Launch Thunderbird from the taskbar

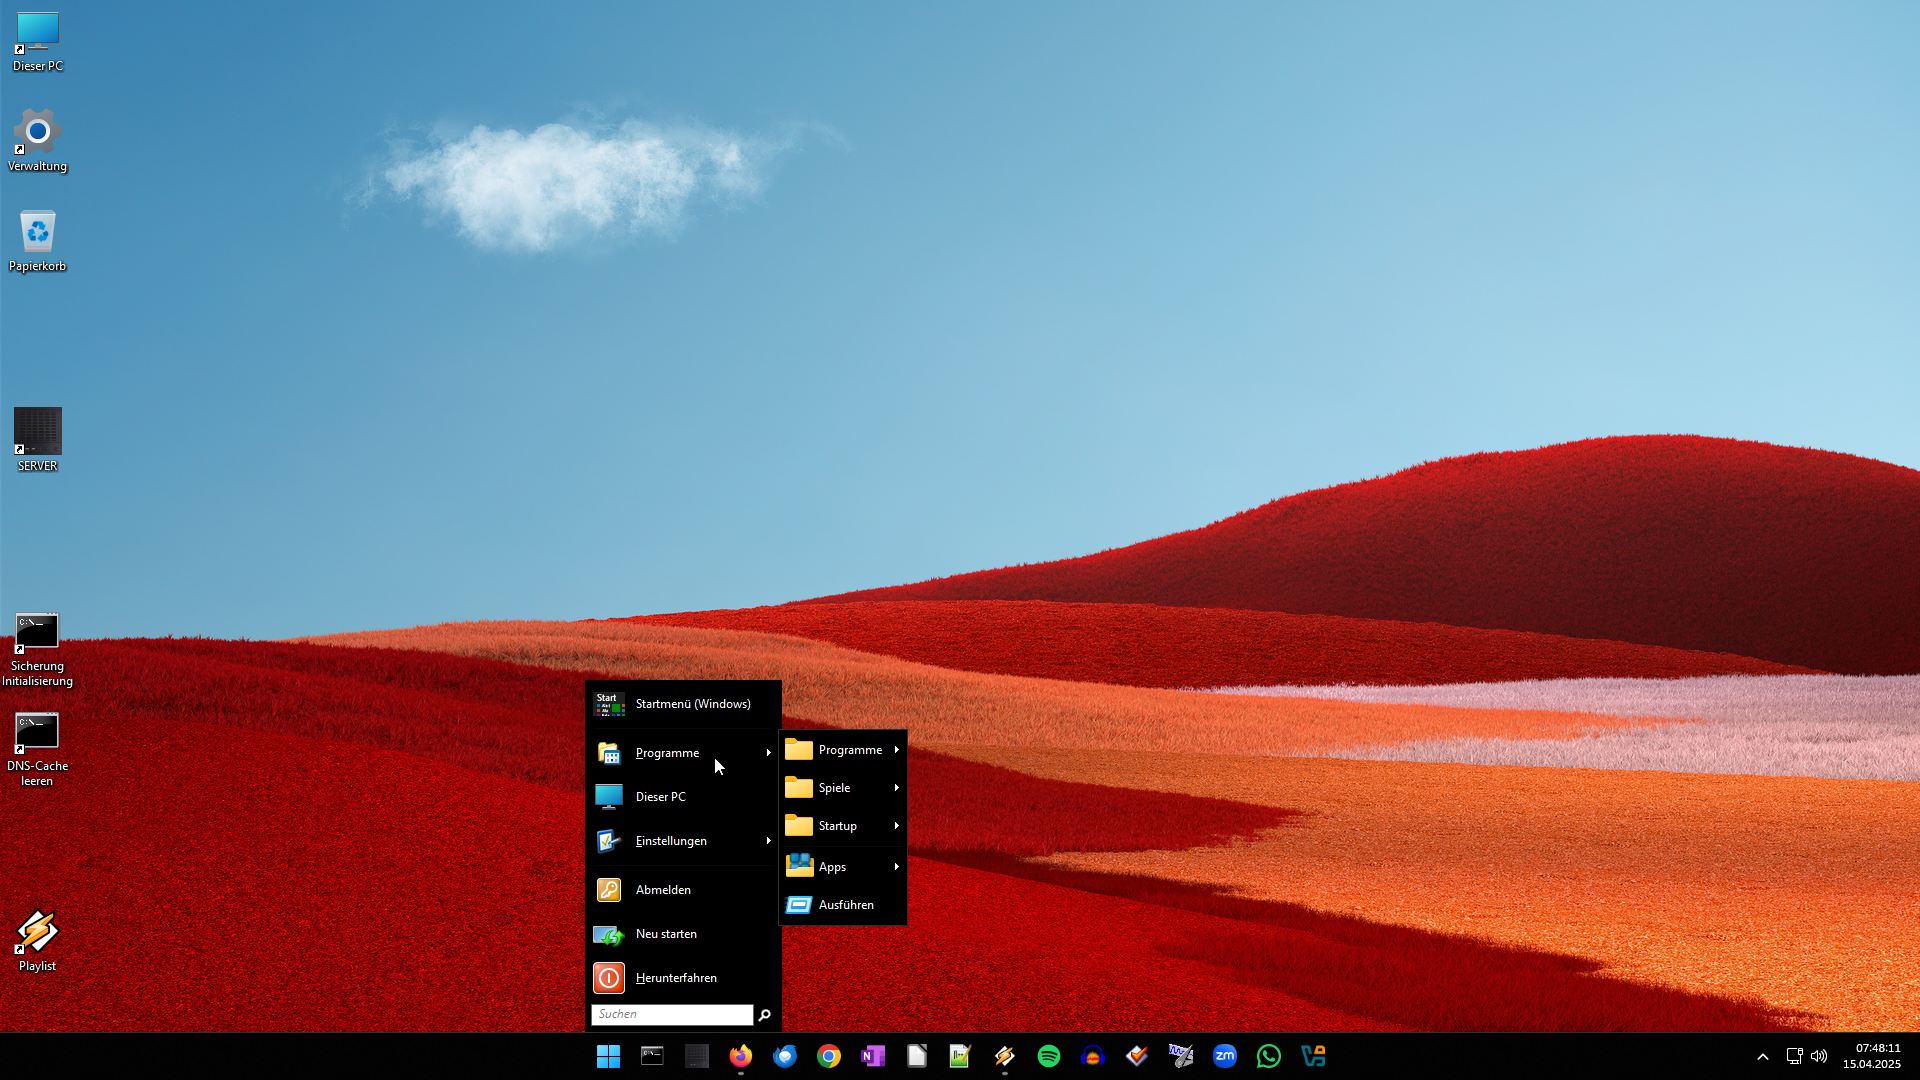[x=785, y=1056]
